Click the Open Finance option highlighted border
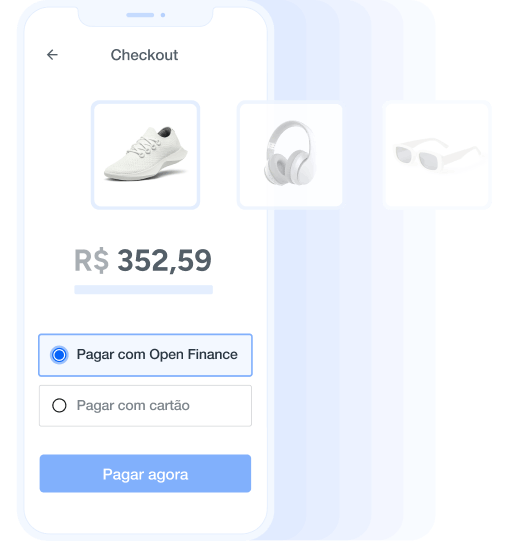Viewport: 509px width, 541px height. 145,355
